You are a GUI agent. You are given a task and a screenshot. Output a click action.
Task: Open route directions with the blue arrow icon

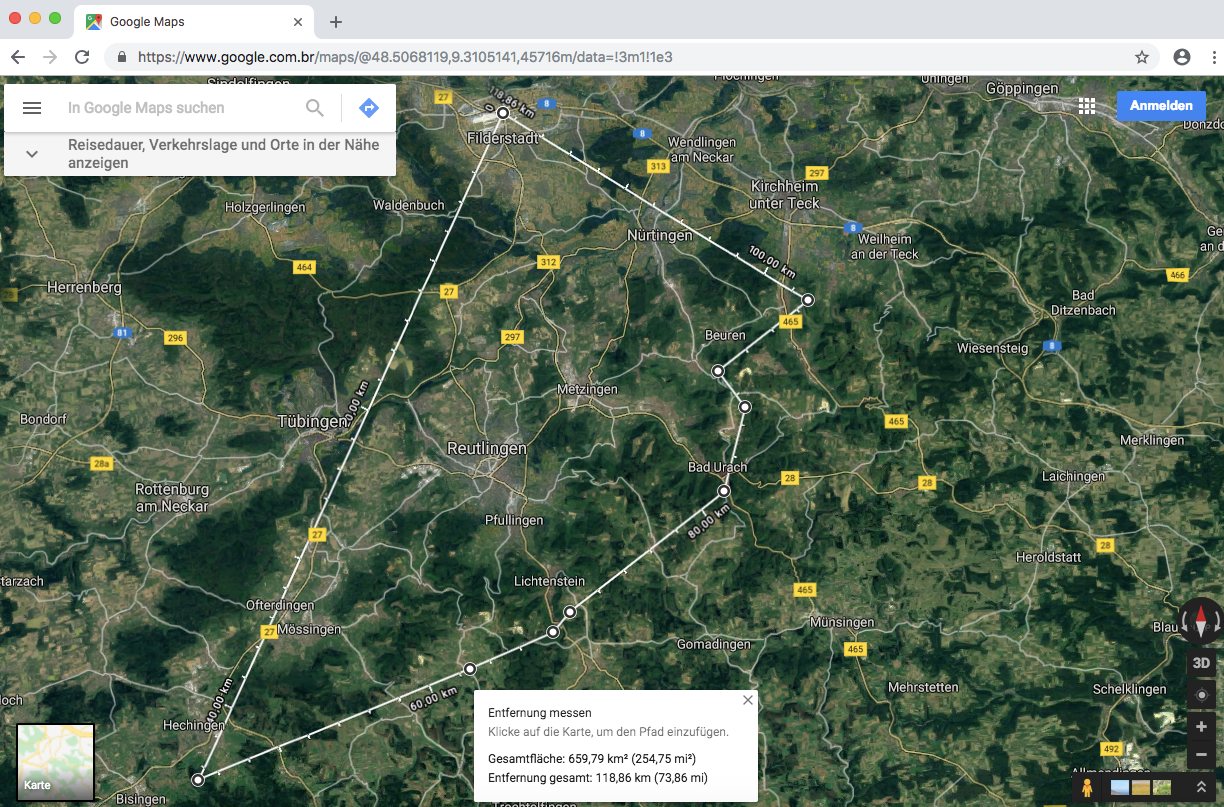coord(369,108)
